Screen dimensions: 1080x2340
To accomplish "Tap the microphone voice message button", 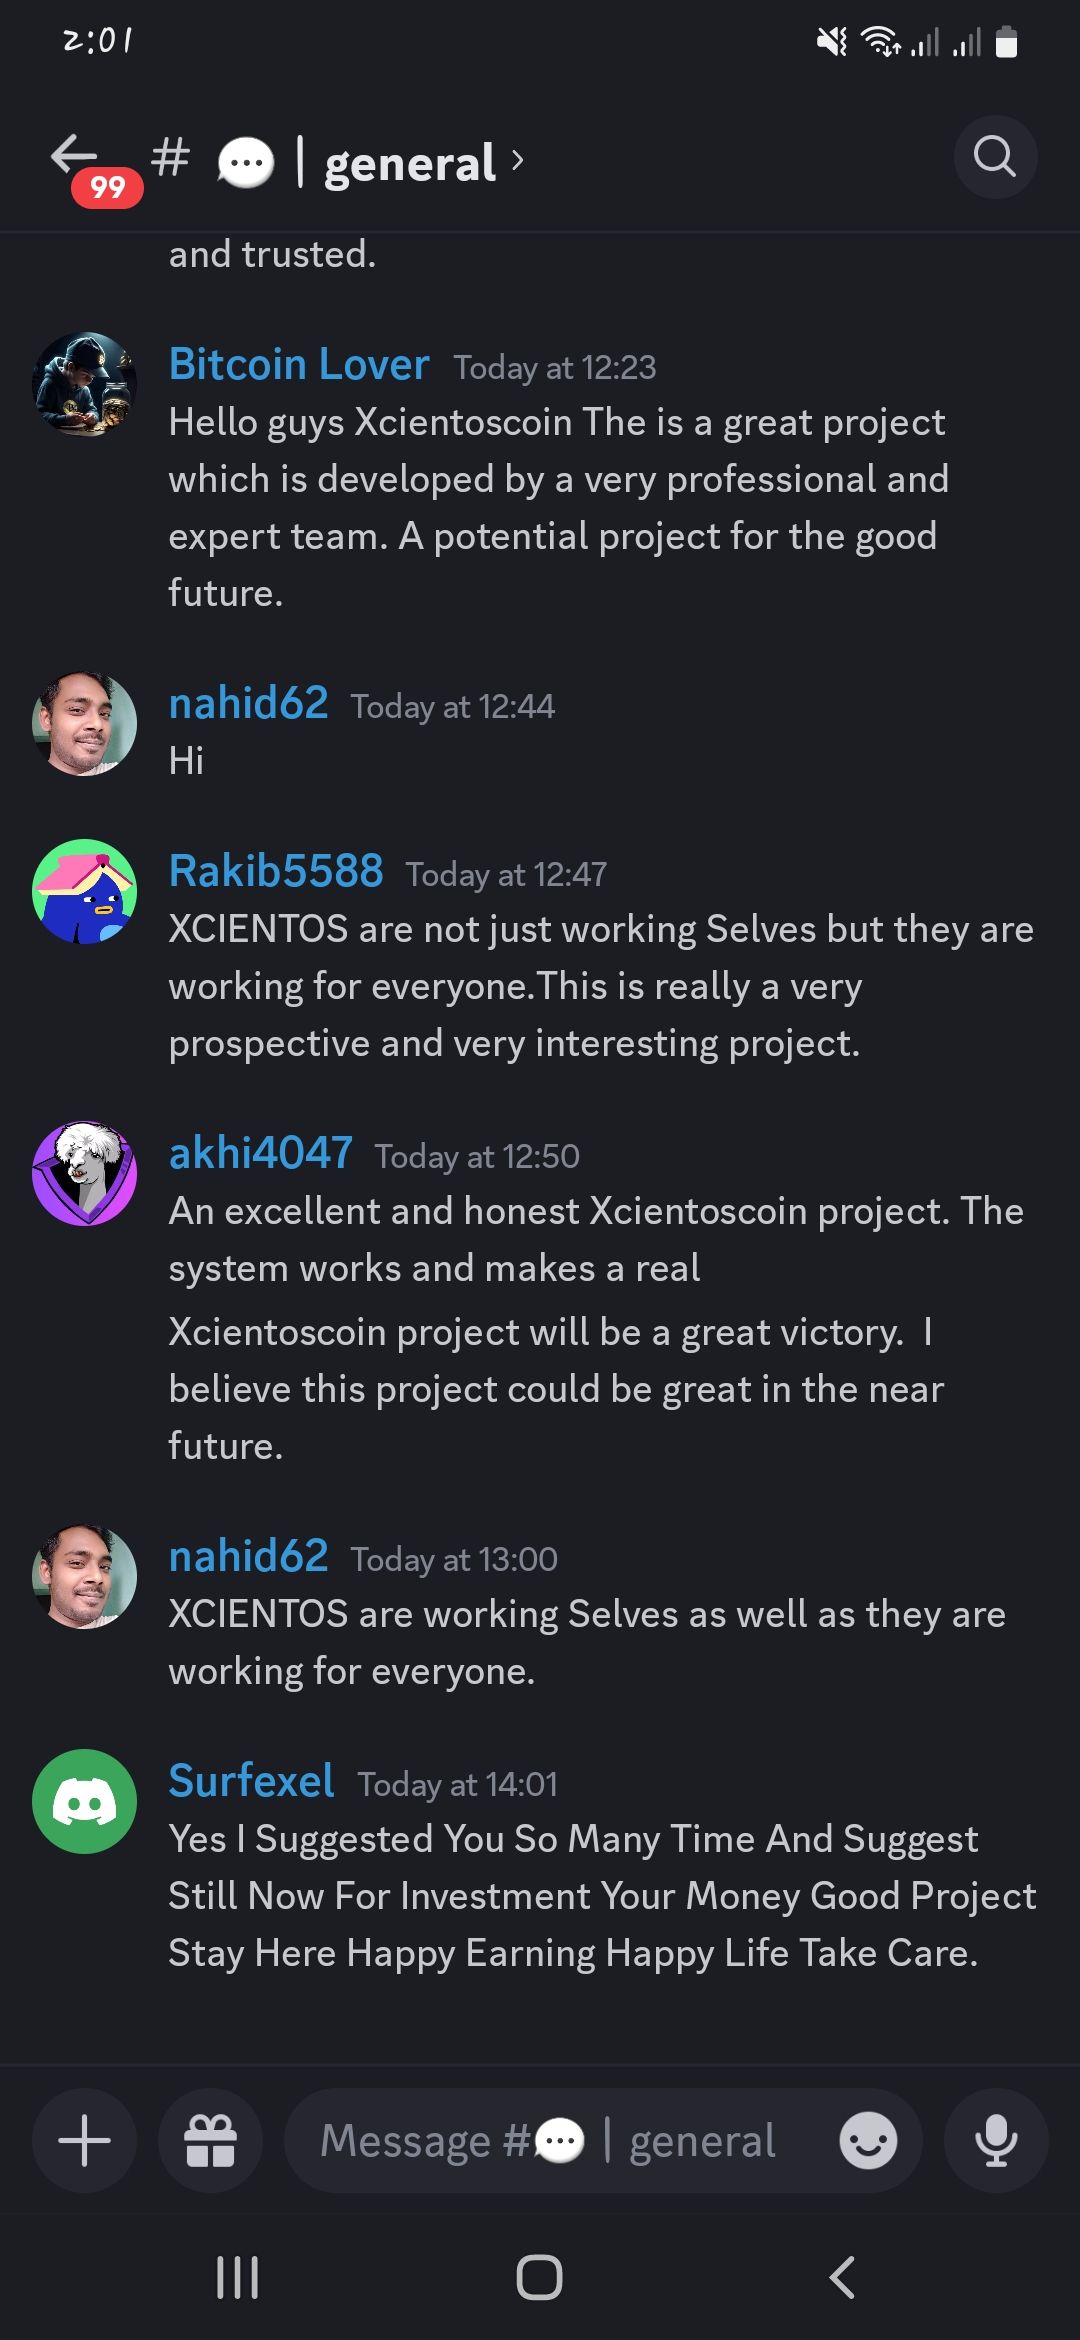I will click(996, 2141).
